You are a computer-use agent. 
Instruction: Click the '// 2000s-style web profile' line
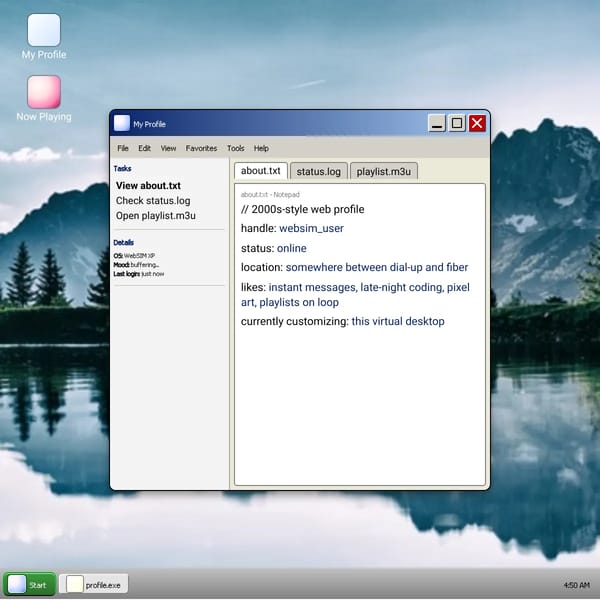click(x=303, y=209)
